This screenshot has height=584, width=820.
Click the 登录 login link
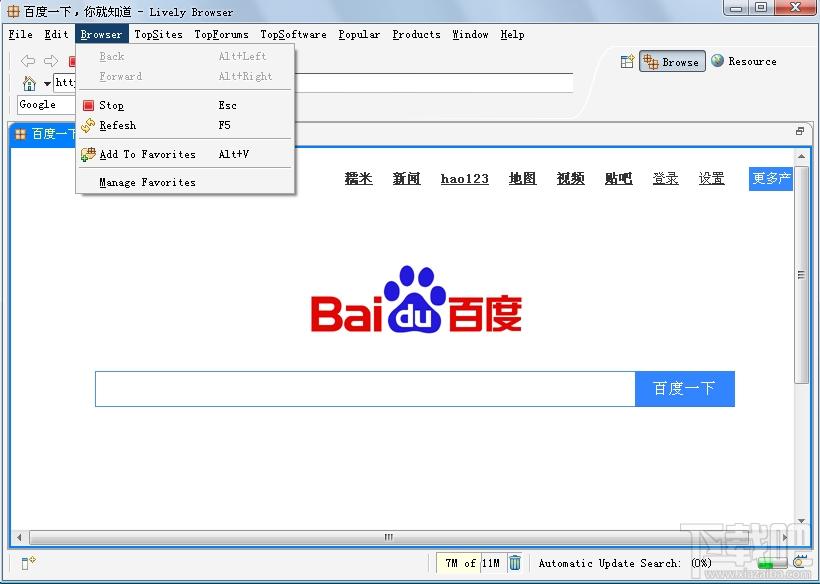tap(665, 179)
